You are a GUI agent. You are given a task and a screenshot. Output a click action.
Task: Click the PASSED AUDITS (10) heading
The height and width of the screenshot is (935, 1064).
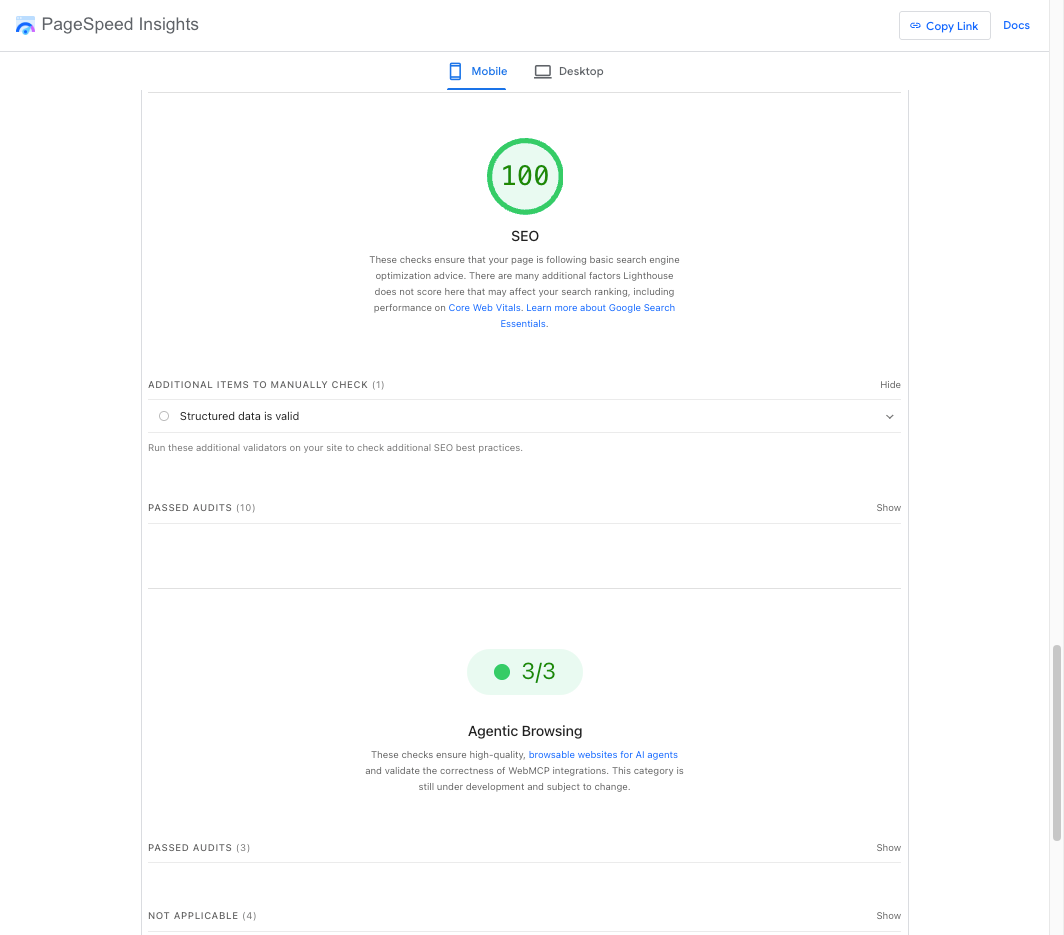202,508
